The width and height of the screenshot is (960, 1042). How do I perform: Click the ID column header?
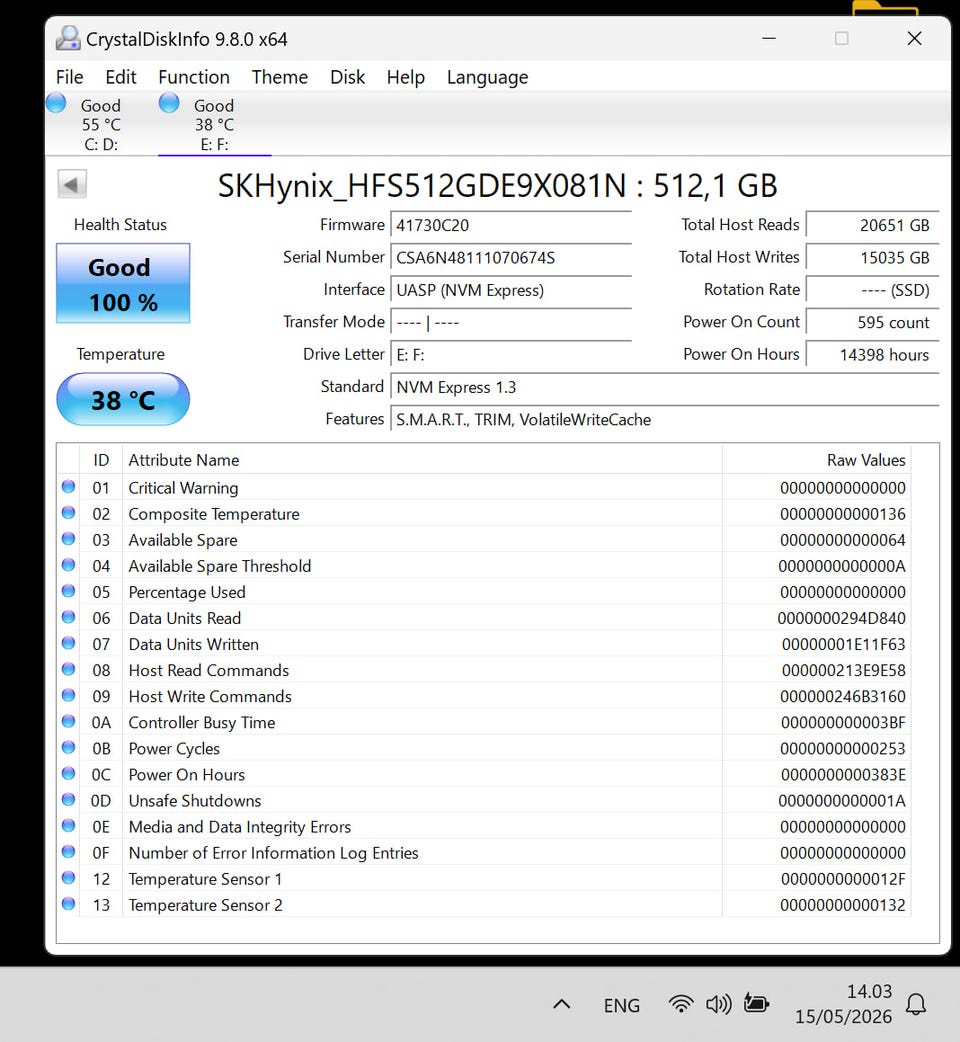pyautogui.click(x=101, y=460)
